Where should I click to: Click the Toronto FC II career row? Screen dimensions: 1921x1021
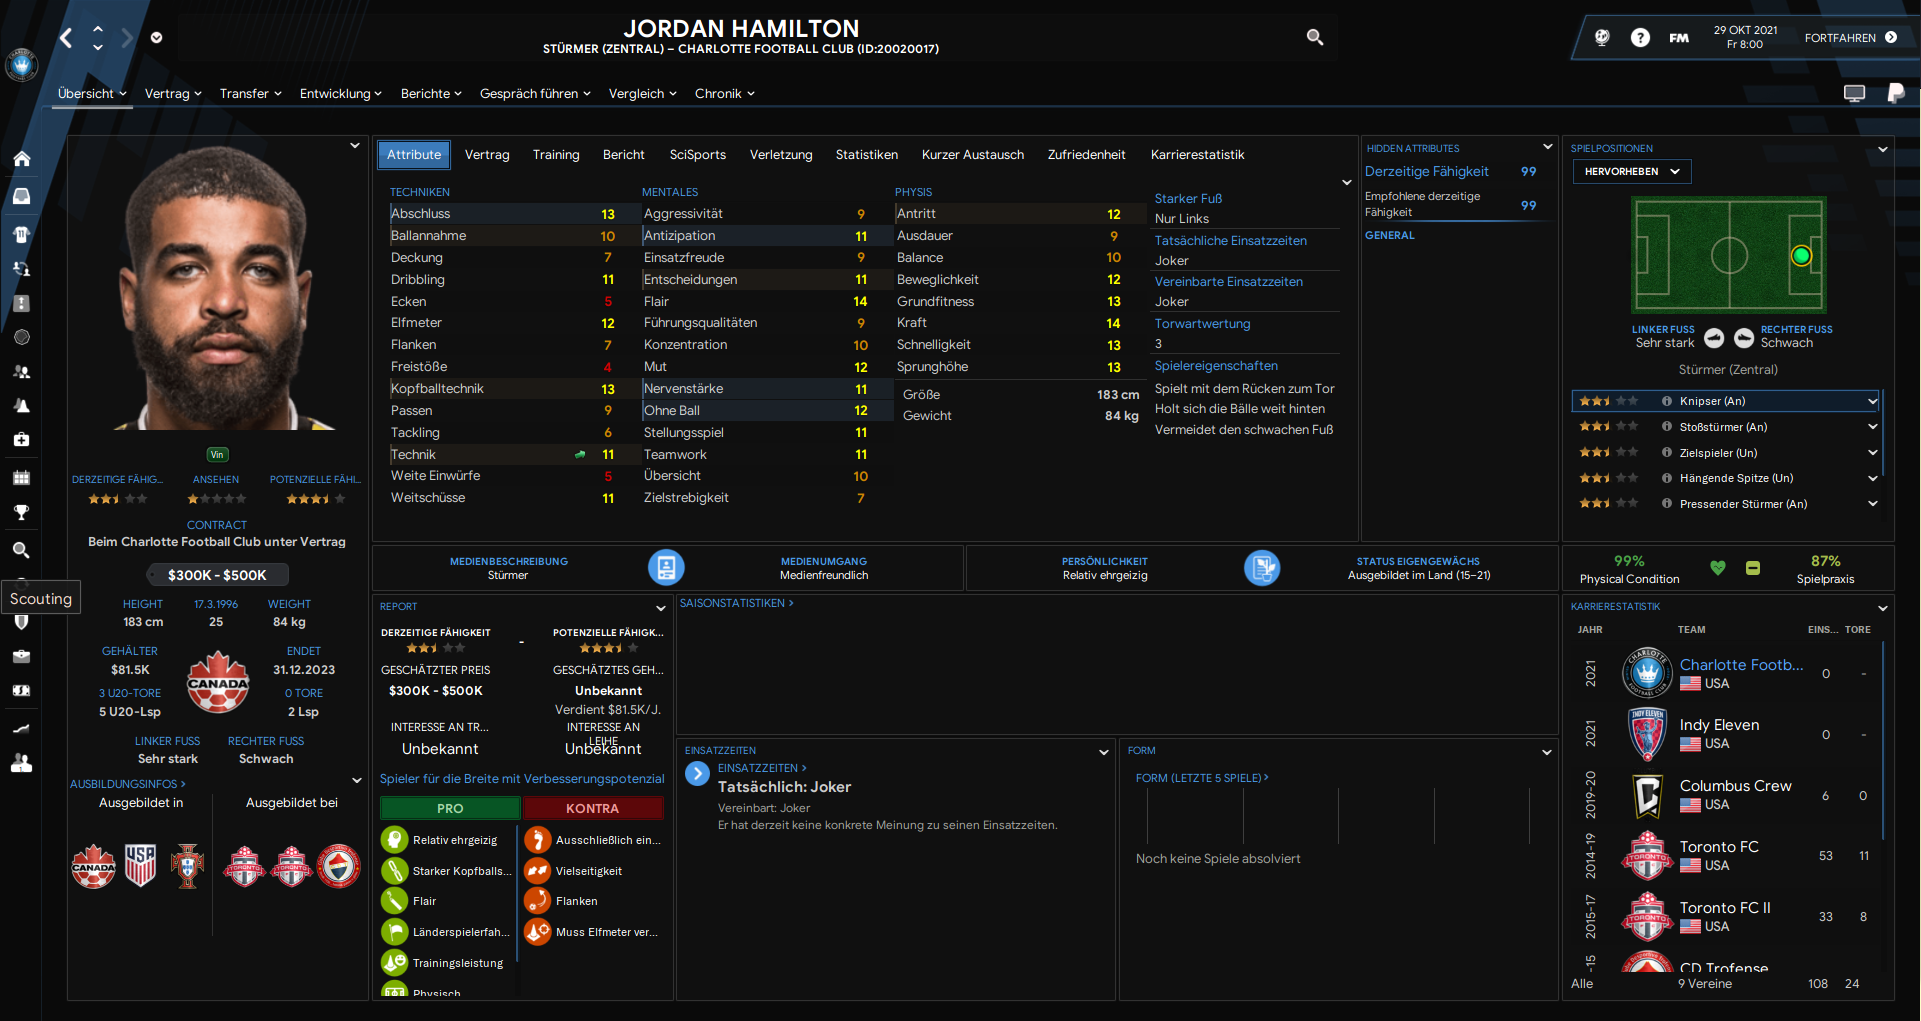click(1727, 917)
